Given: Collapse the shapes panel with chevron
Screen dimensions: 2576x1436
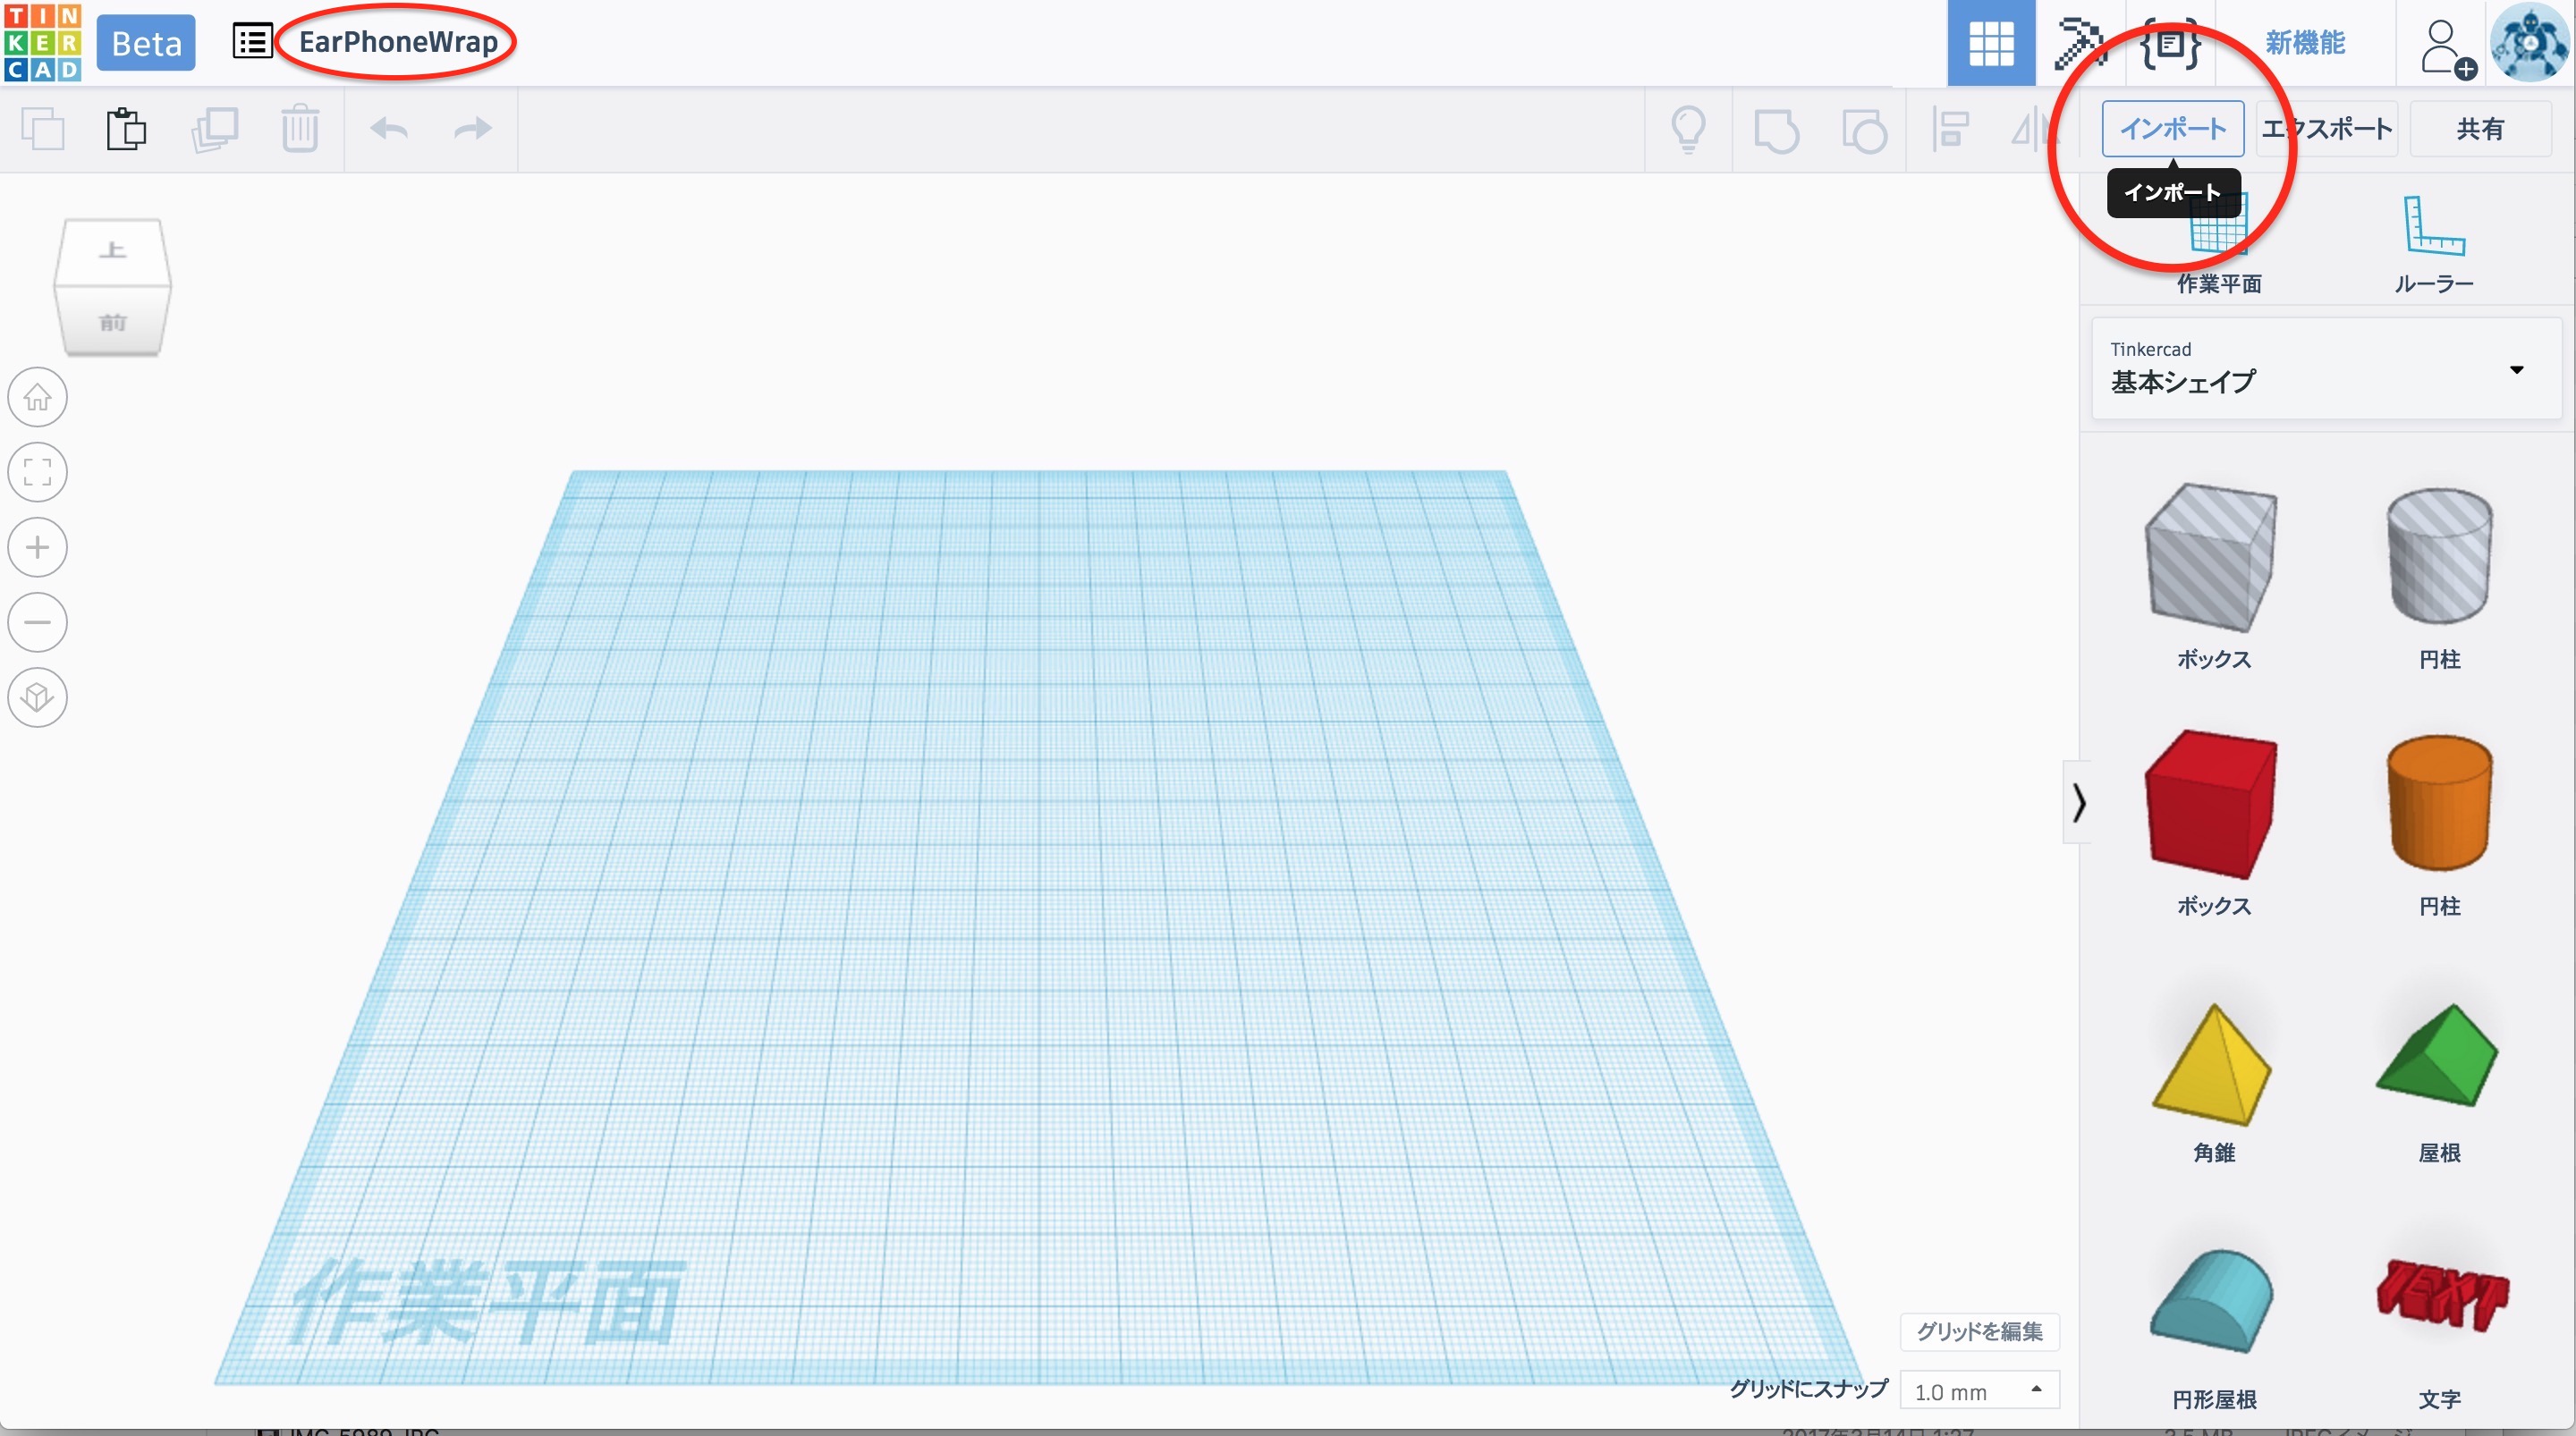Looking at the screenshot, I should (2079, 802).
